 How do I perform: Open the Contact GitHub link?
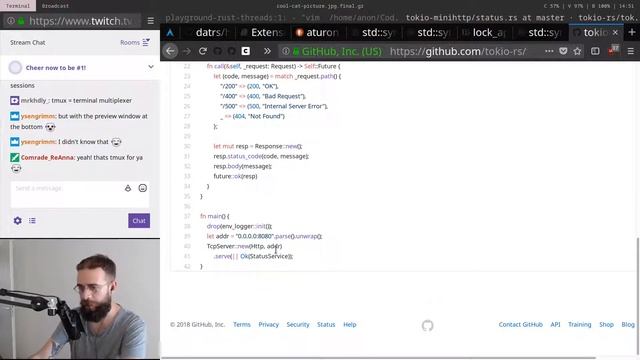520,324
